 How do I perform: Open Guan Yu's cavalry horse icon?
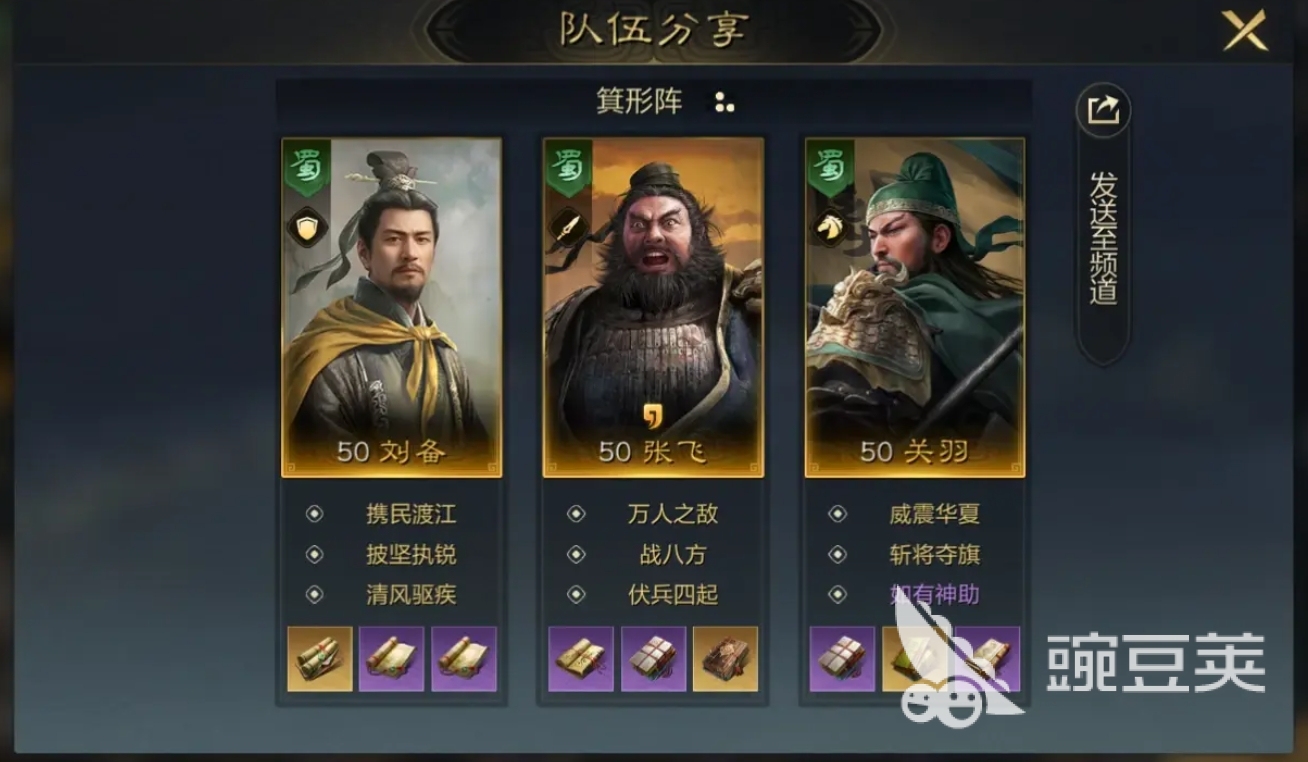[830, 227]
